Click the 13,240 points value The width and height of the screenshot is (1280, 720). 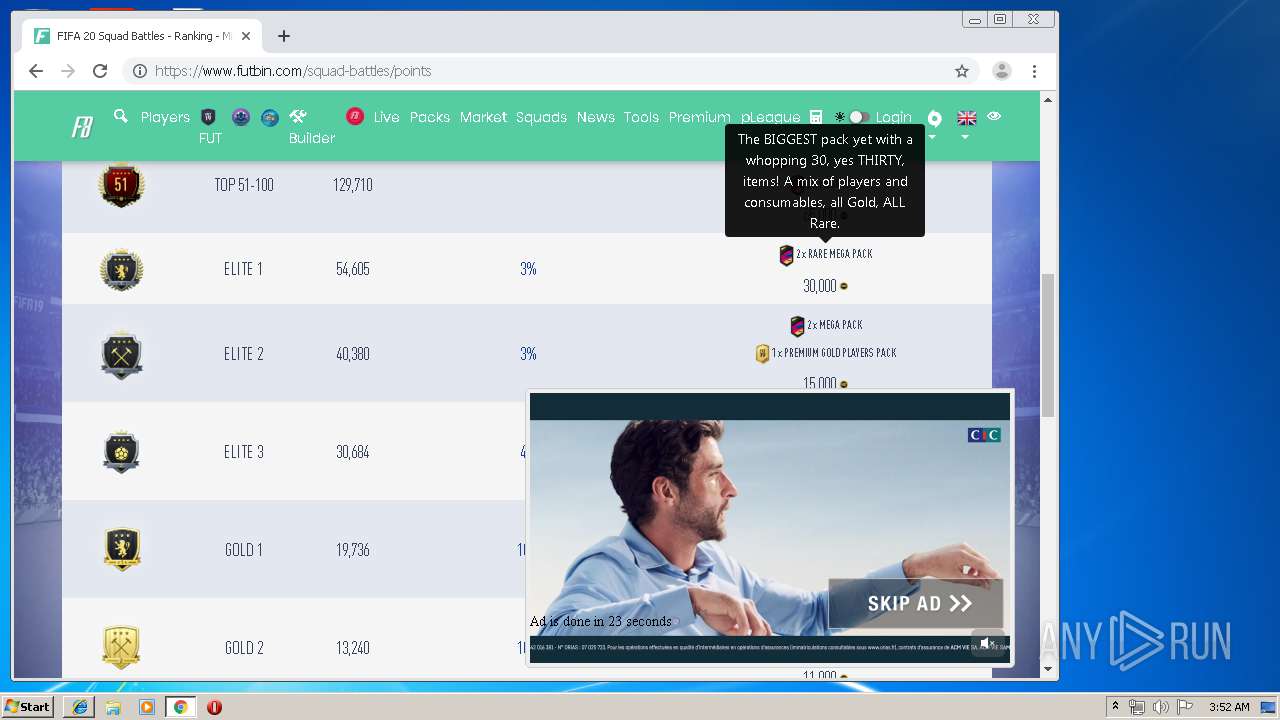353,648
